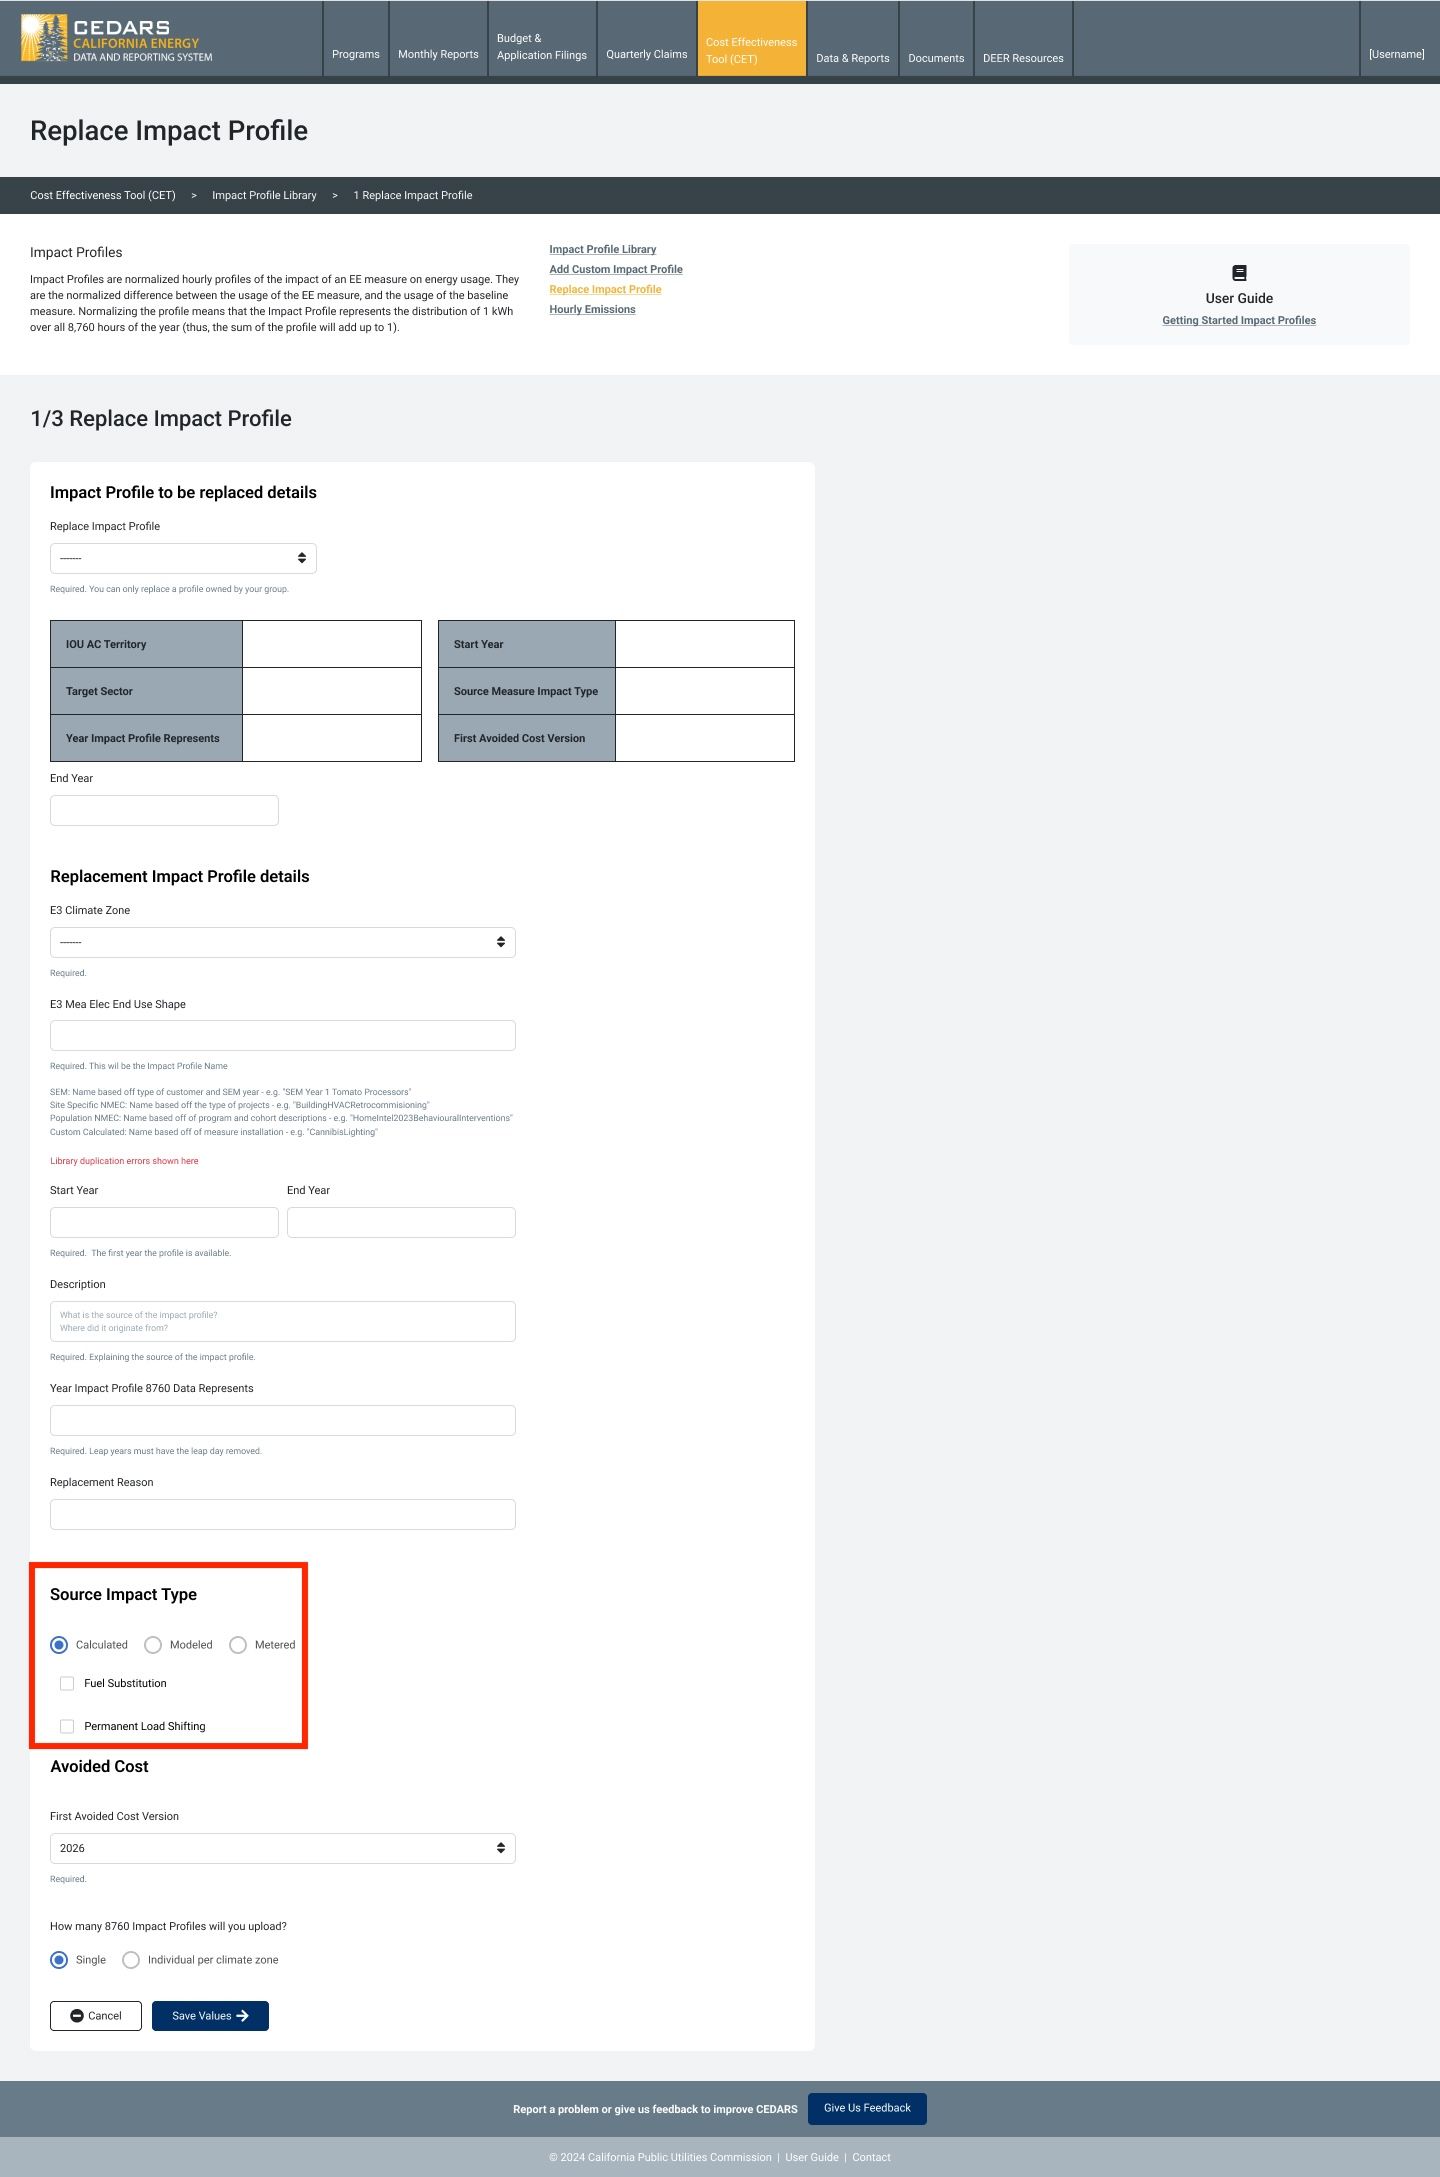Open the Hourly Emissions link
The image size is (1440, 2177).
592,310
